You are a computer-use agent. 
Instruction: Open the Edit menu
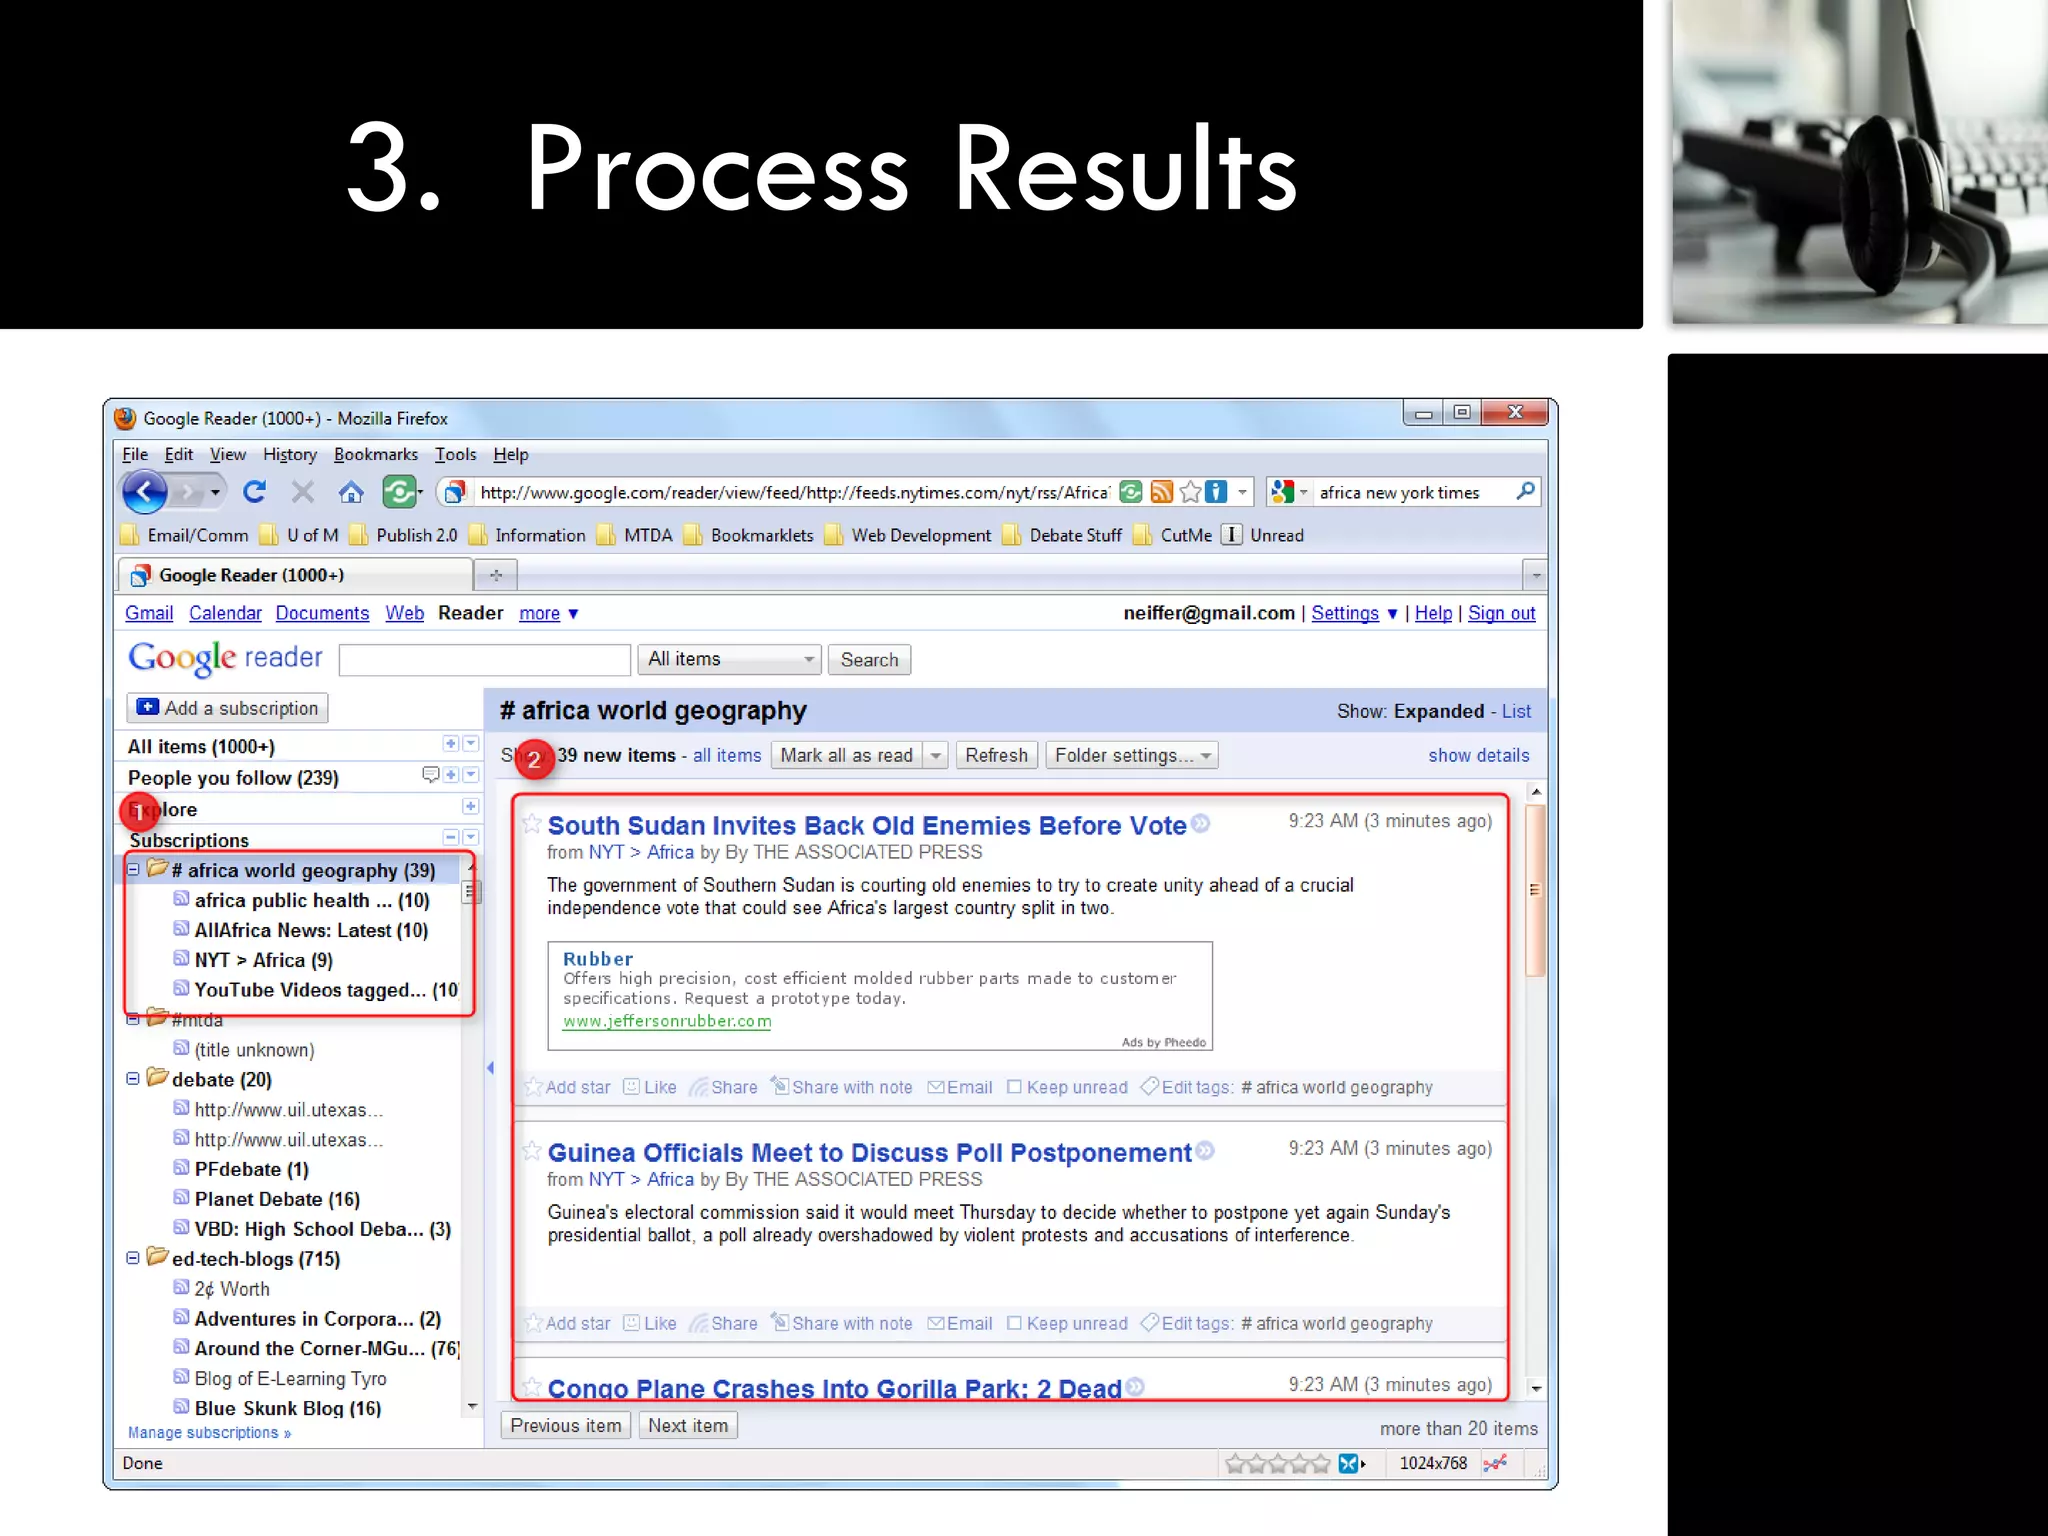(x=179, y=455)
